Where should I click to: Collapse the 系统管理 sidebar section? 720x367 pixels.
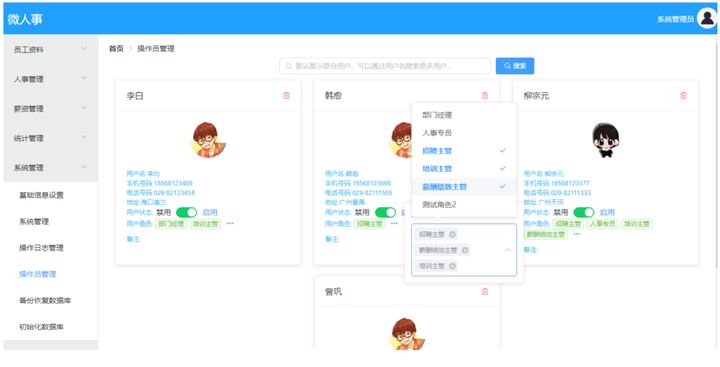pos(51,168)
